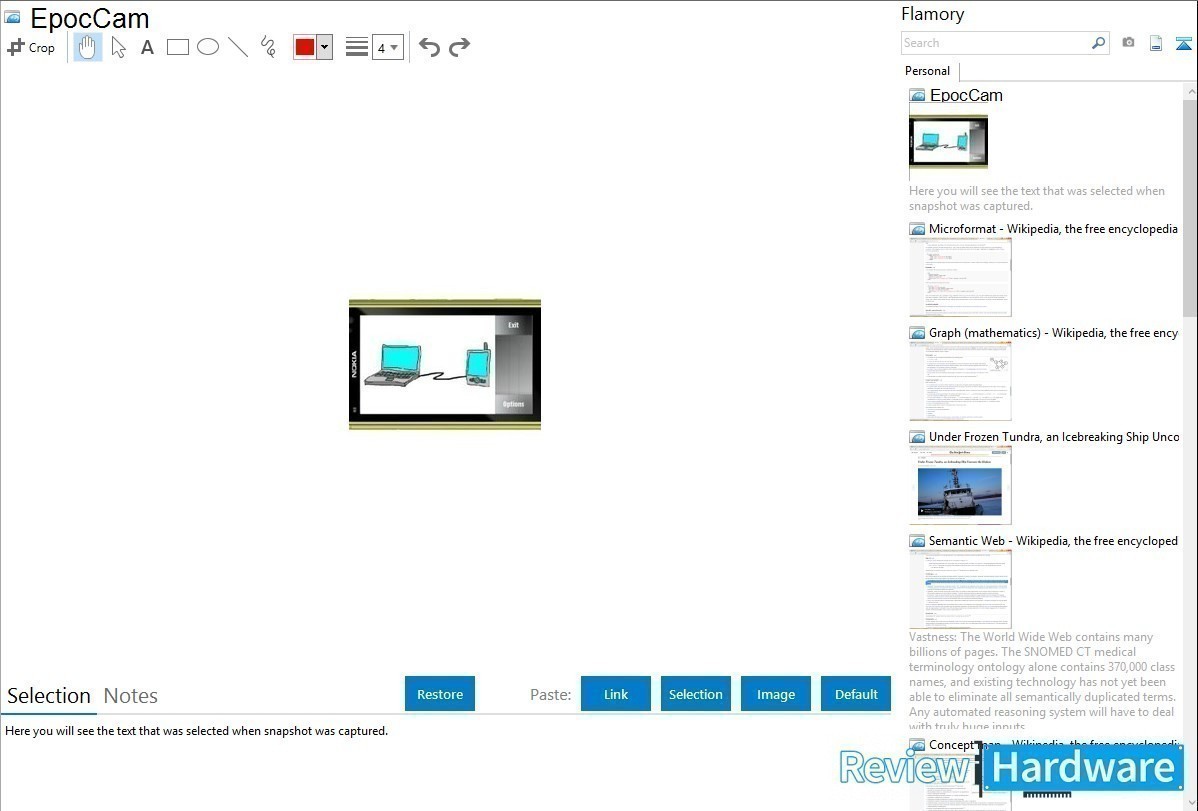Open the Graph (mathematics) snapshot thumbnail
Image resolution: width=1198 pixels, height=811 pixels.
[960, 381]
